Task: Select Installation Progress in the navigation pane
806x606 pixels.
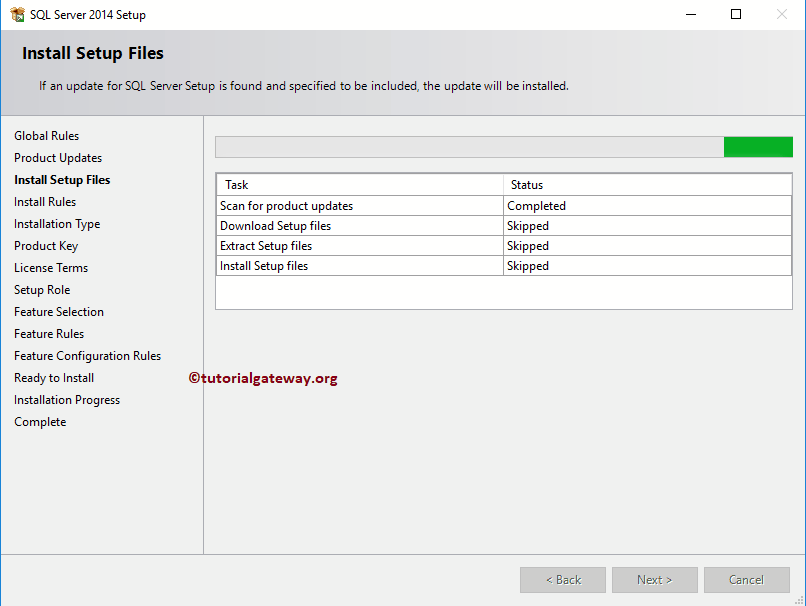Action: [x=66, y=399]
